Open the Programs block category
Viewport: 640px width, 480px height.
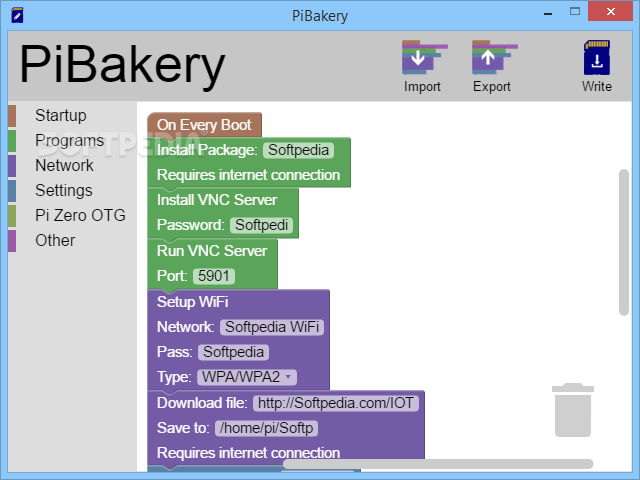(69, 140)
